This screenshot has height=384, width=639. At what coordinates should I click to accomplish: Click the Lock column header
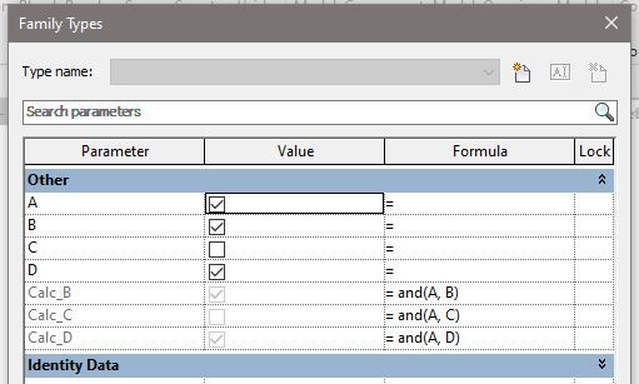click(594, 151)
